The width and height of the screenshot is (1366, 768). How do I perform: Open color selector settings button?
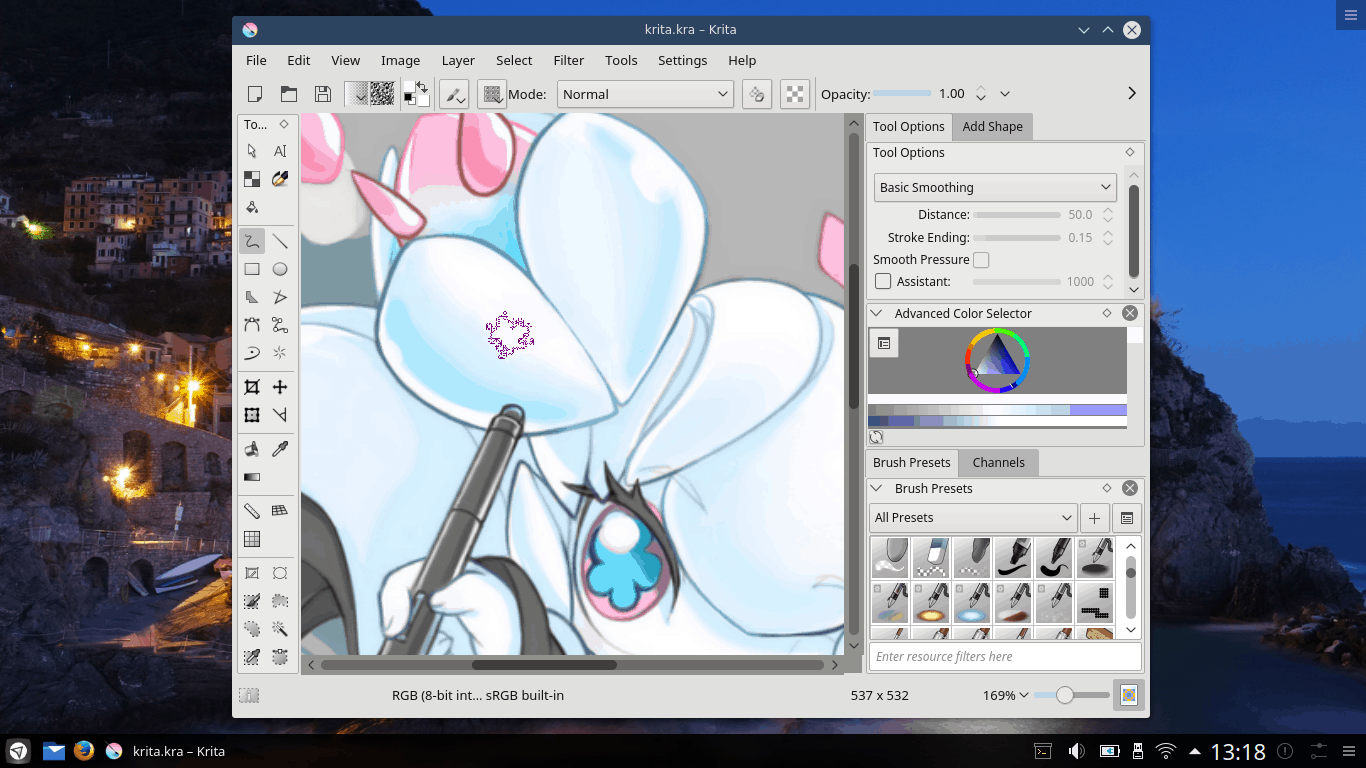point(884,343)
